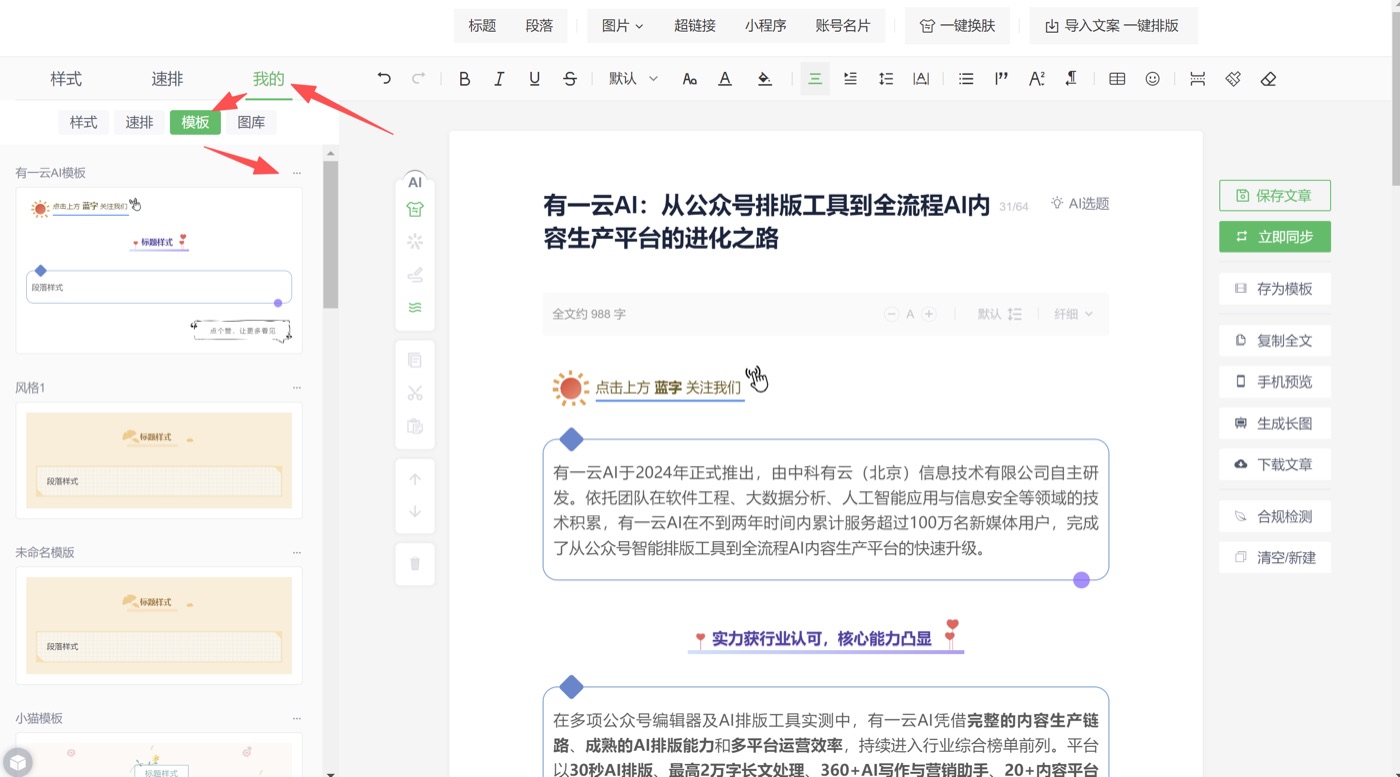Open the 默认 line spacing selector under title
Viewport: 1400px width, 777px height.
coord(1000,314)
